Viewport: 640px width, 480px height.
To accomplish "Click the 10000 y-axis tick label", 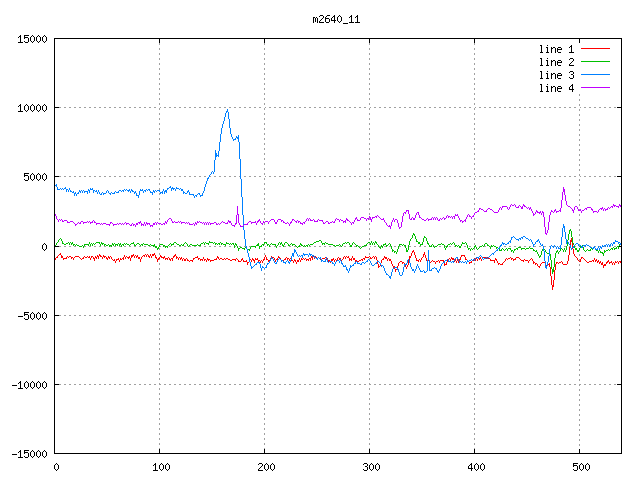I will click(32, 108).
